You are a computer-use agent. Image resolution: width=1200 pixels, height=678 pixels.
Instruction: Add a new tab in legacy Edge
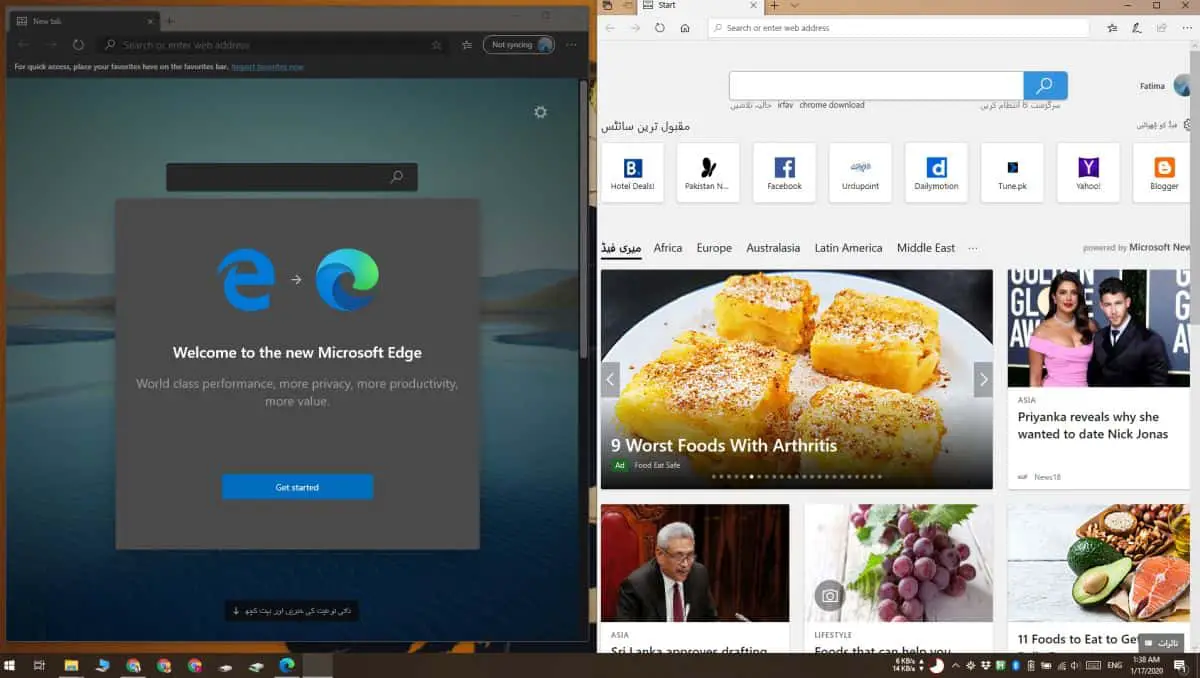point(774,6)
